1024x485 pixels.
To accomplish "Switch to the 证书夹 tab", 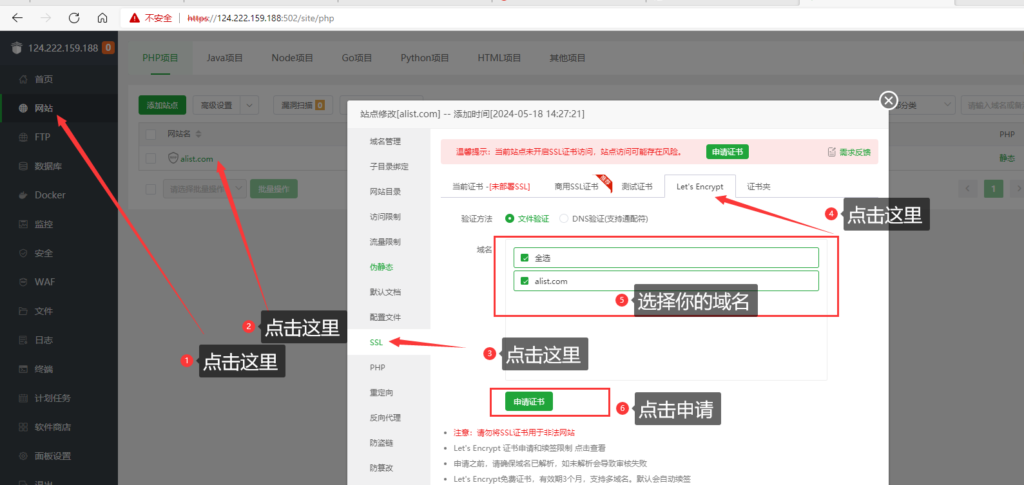I will [758, 187].
